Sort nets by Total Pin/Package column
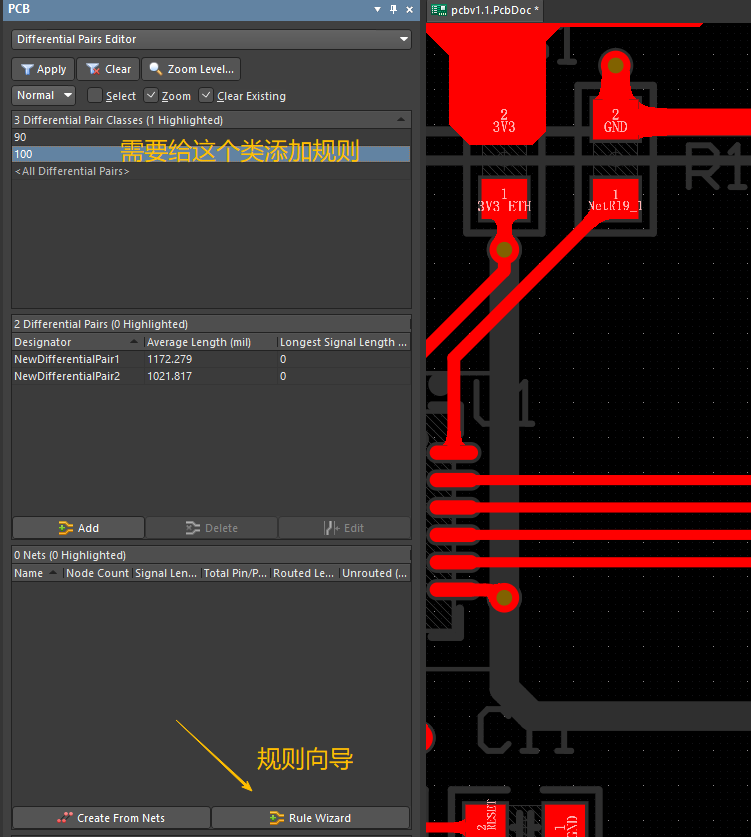This screenshot has width=751, height=837. 235,573
